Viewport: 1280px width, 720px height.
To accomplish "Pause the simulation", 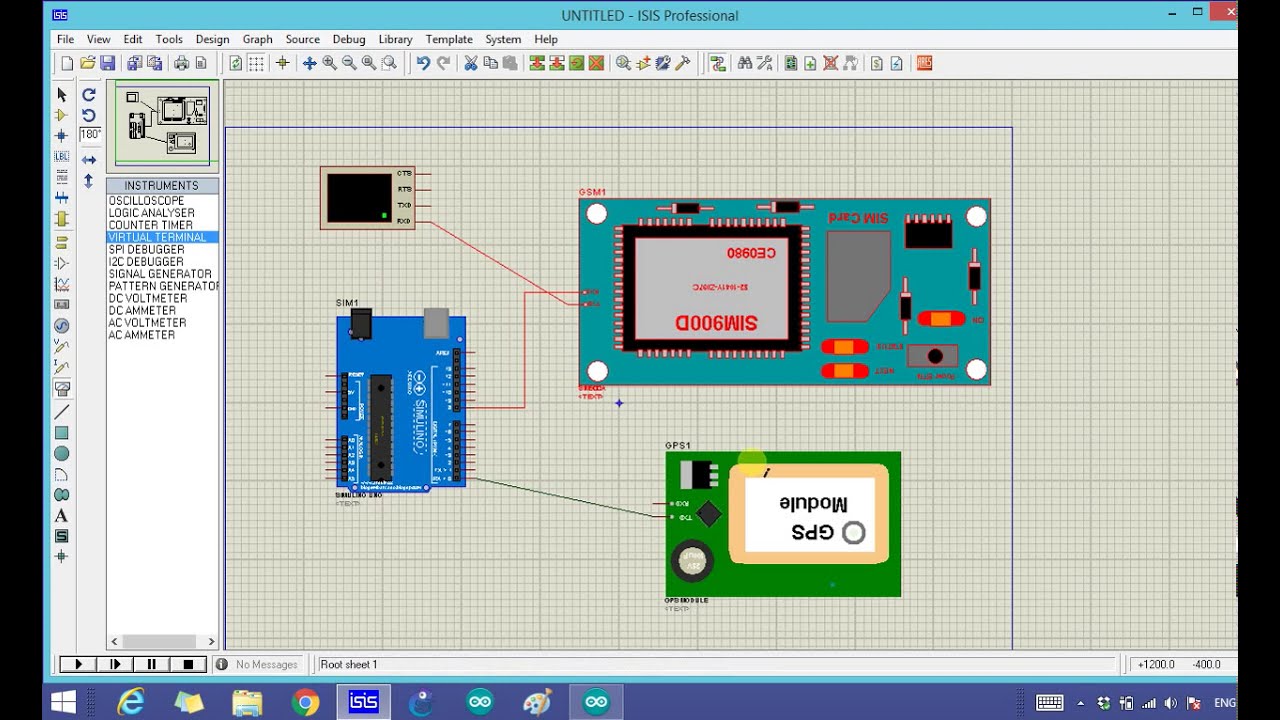I will [152, 664].
